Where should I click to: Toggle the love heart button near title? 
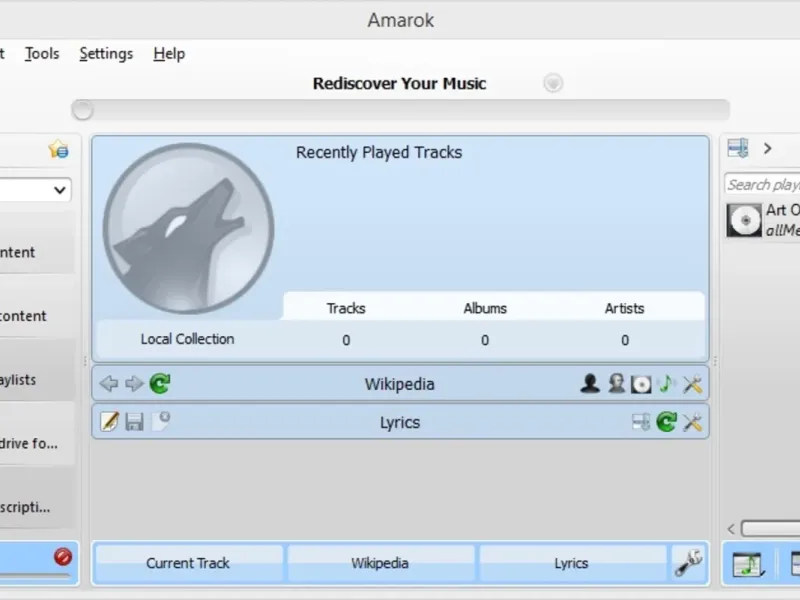tap(553, 83)
